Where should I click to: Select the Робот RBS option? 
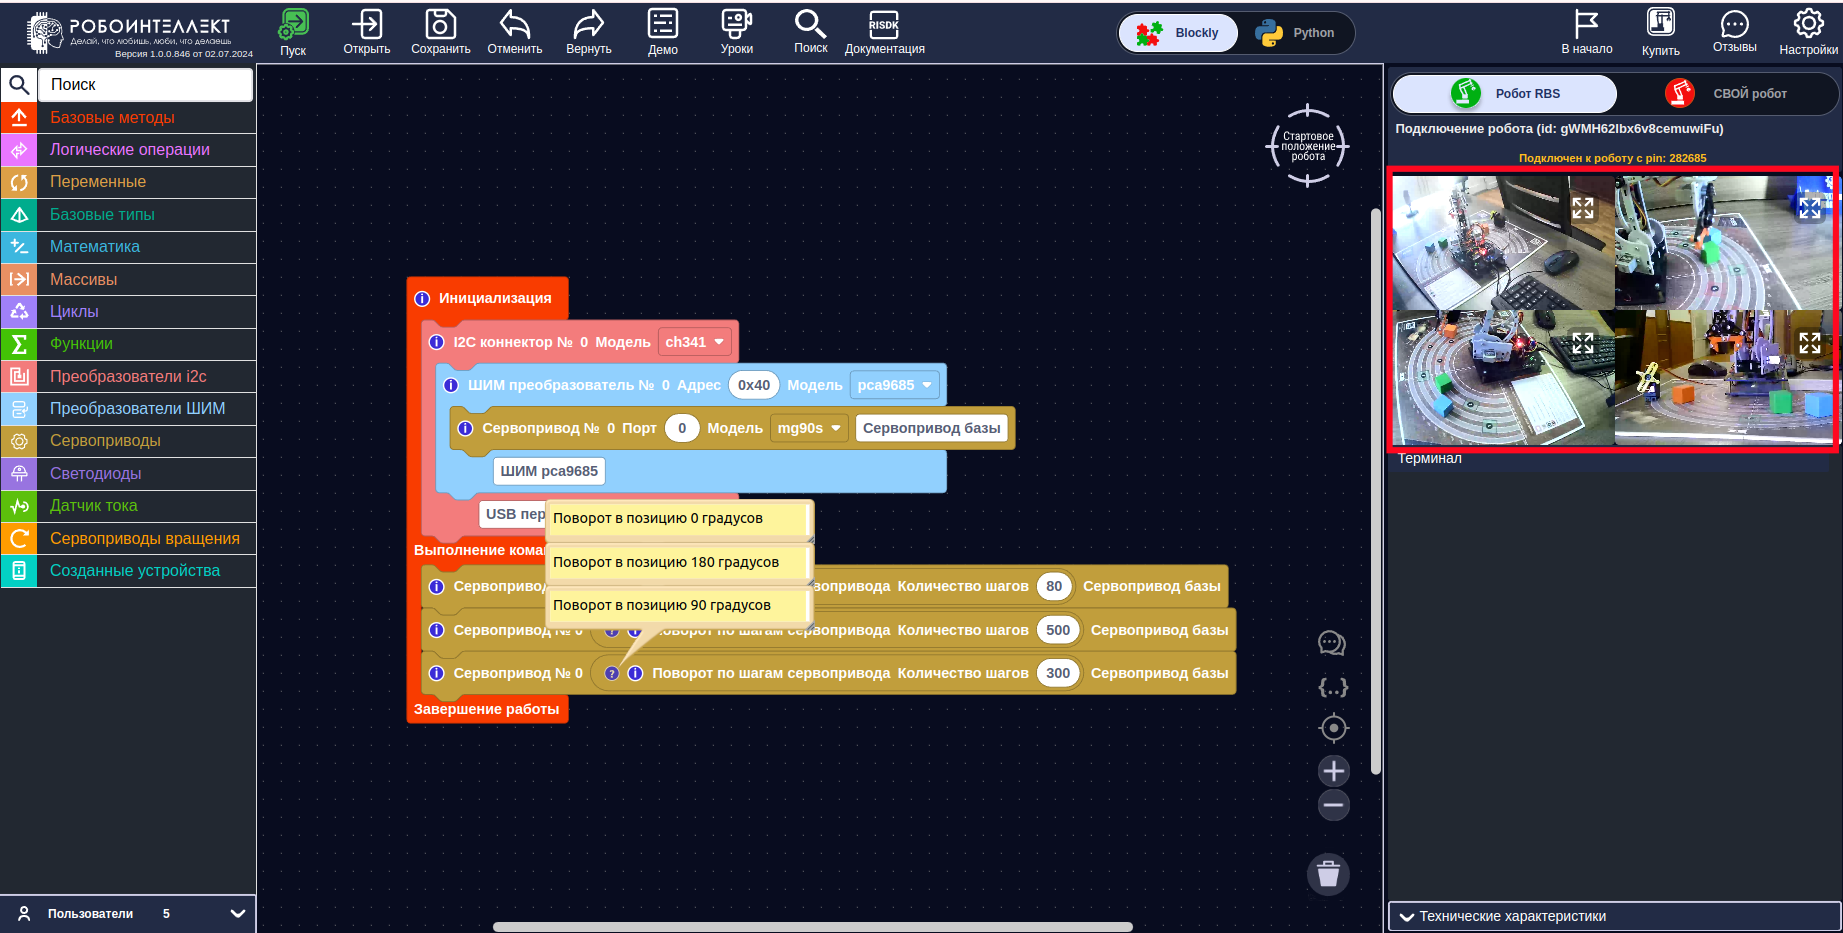point(1505,93)
